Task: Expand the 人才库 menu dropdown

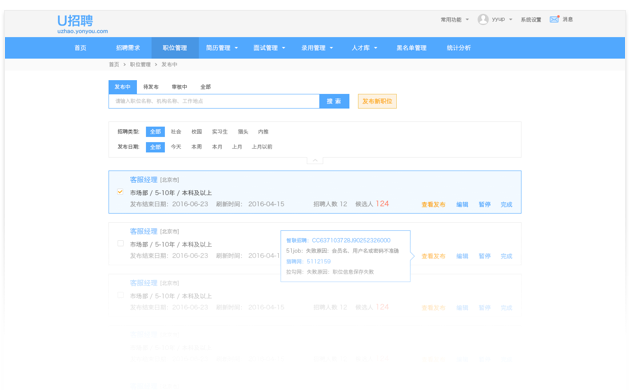Action: (x=376, y=48)
